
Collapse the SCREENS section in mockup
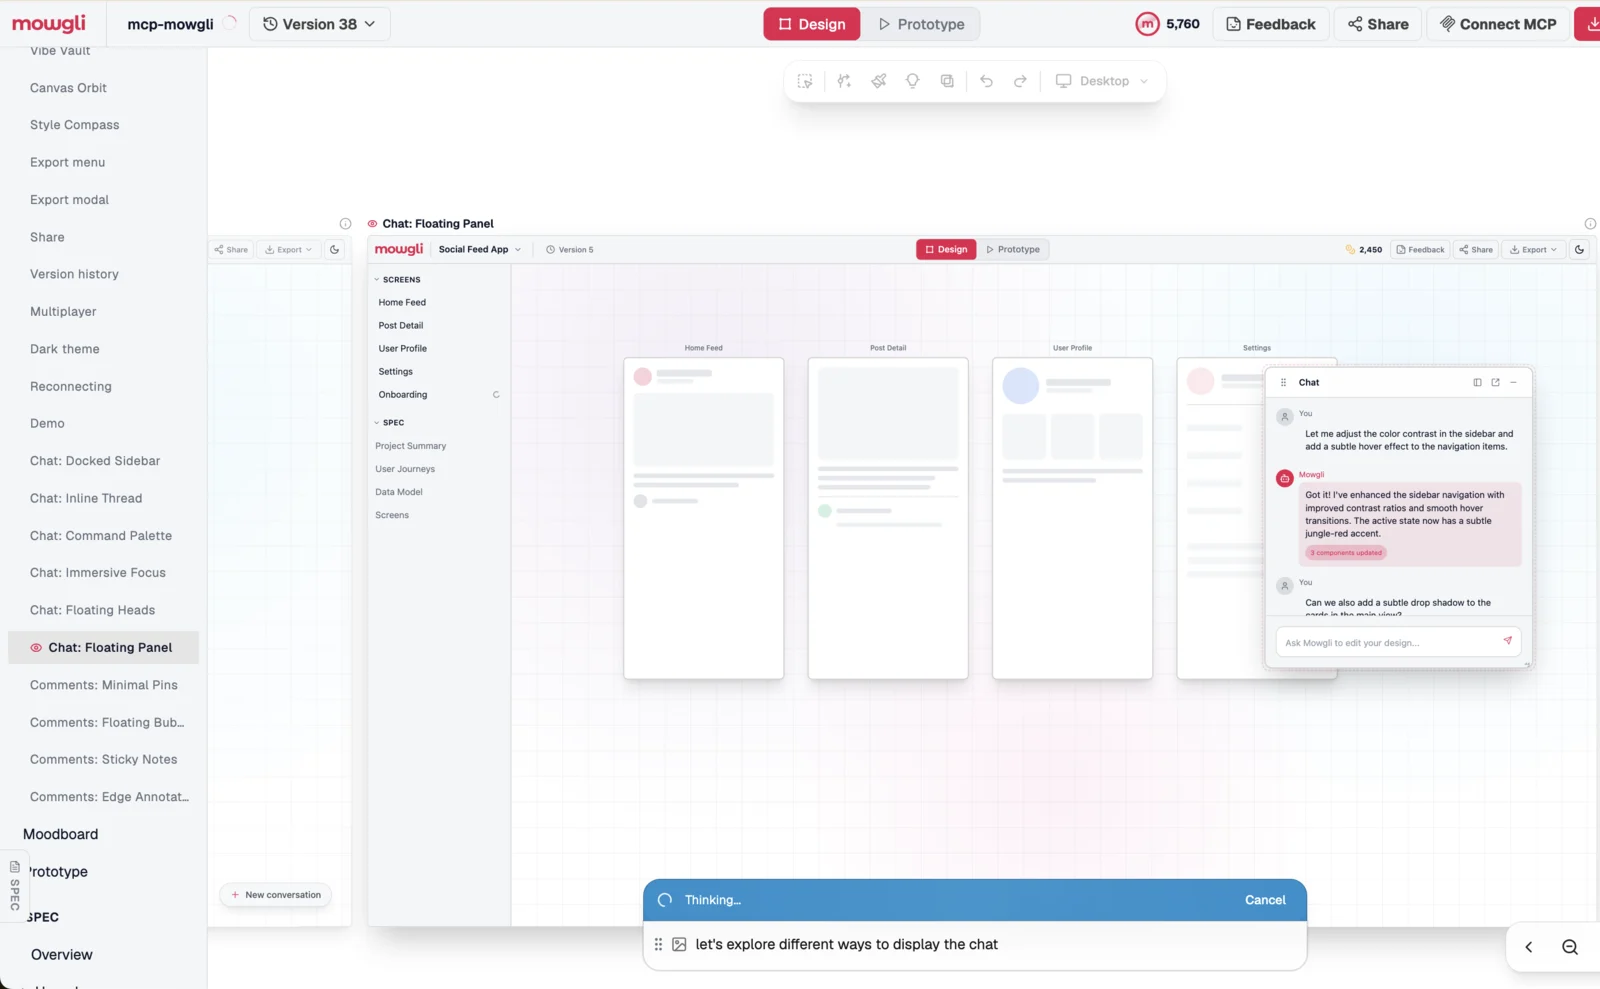click(x=377, y=280)
